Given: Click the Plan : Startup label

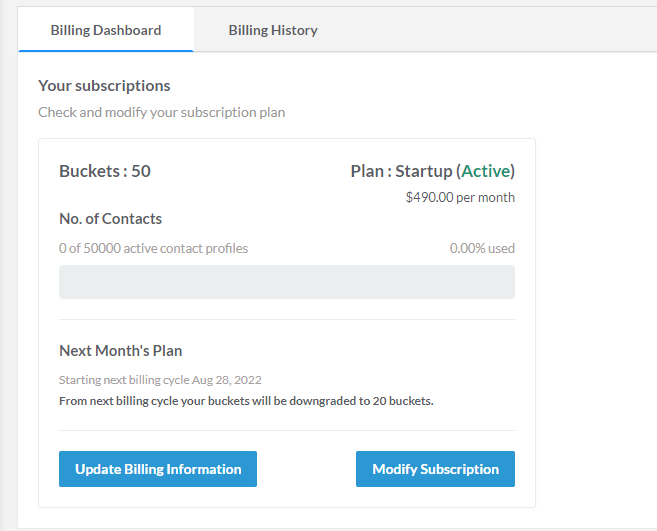Looking at the screenshot, I should pyautogui.click(x=401, y=171).
